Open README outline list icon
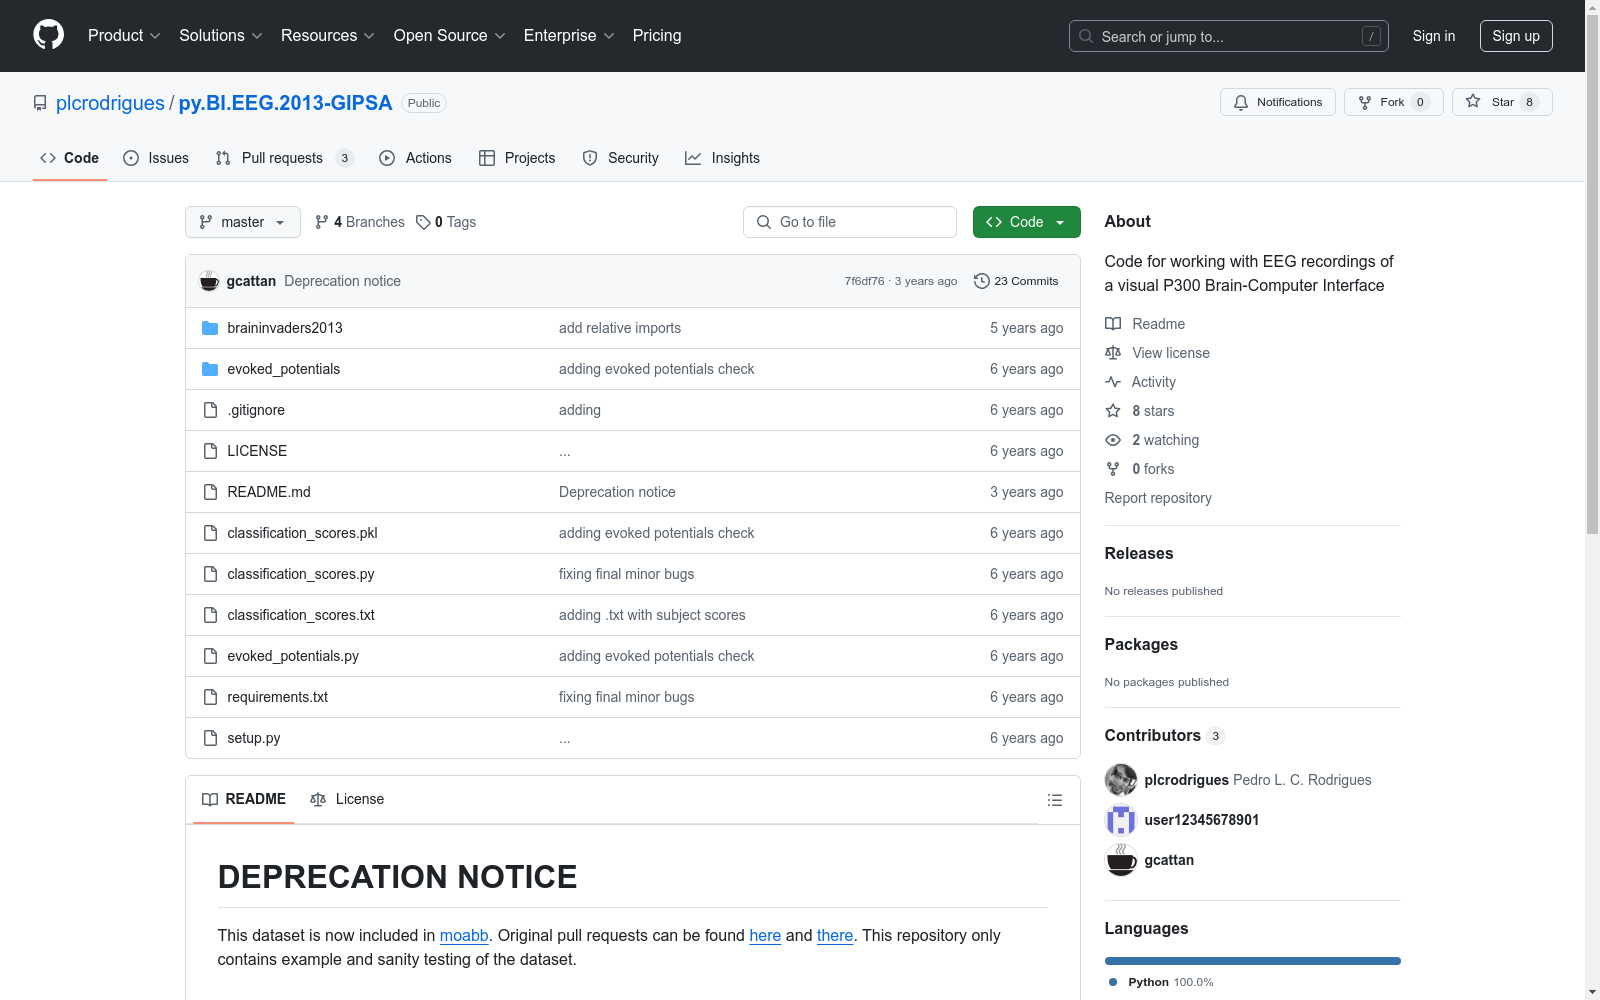The height and width of the screenshot is (1000, 1600). click(x=1054, y=800)
